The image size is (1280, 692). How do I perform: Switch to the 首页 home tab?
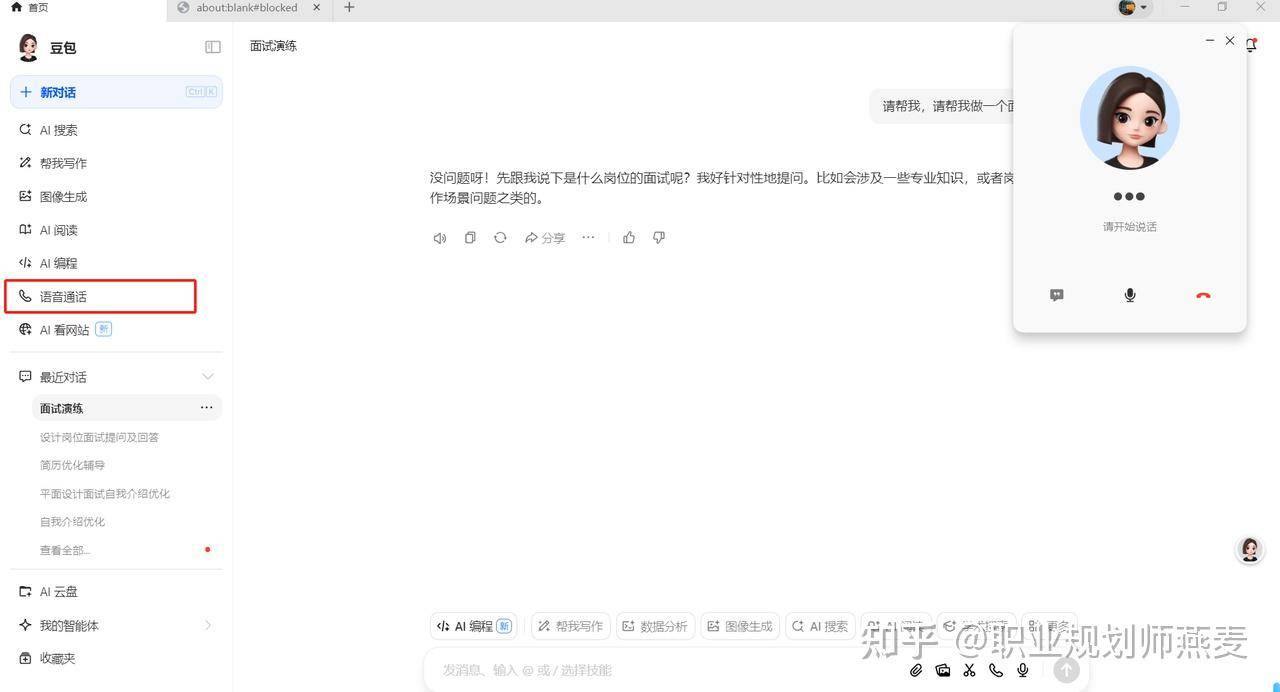click(82, 8)
